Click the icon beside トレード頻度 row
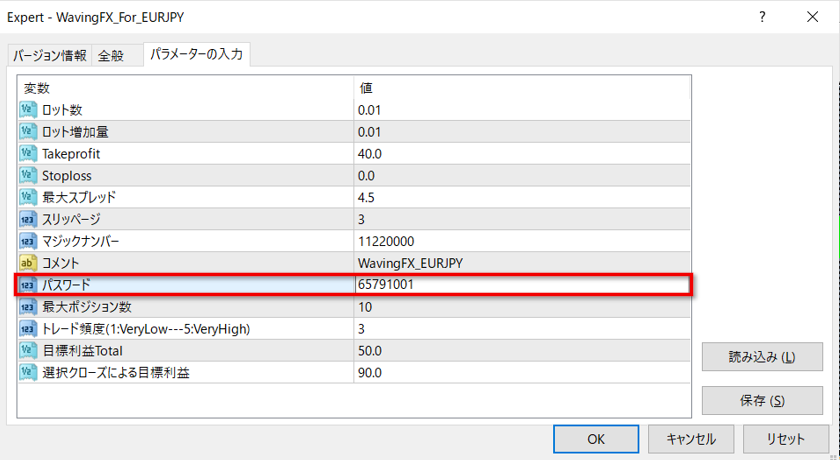This screenshot has width=840, height=460. click(28, 329)
